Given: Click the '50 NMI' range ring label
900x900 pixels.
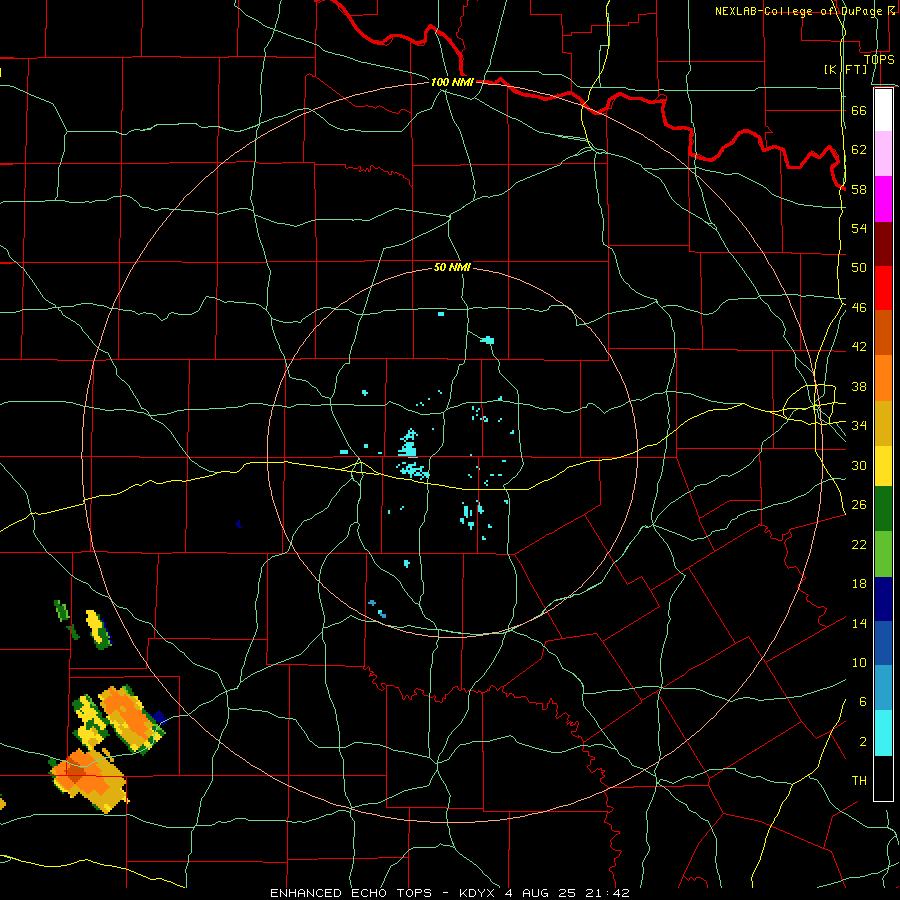Looking at the screenshot, I should tap(452, 267).
